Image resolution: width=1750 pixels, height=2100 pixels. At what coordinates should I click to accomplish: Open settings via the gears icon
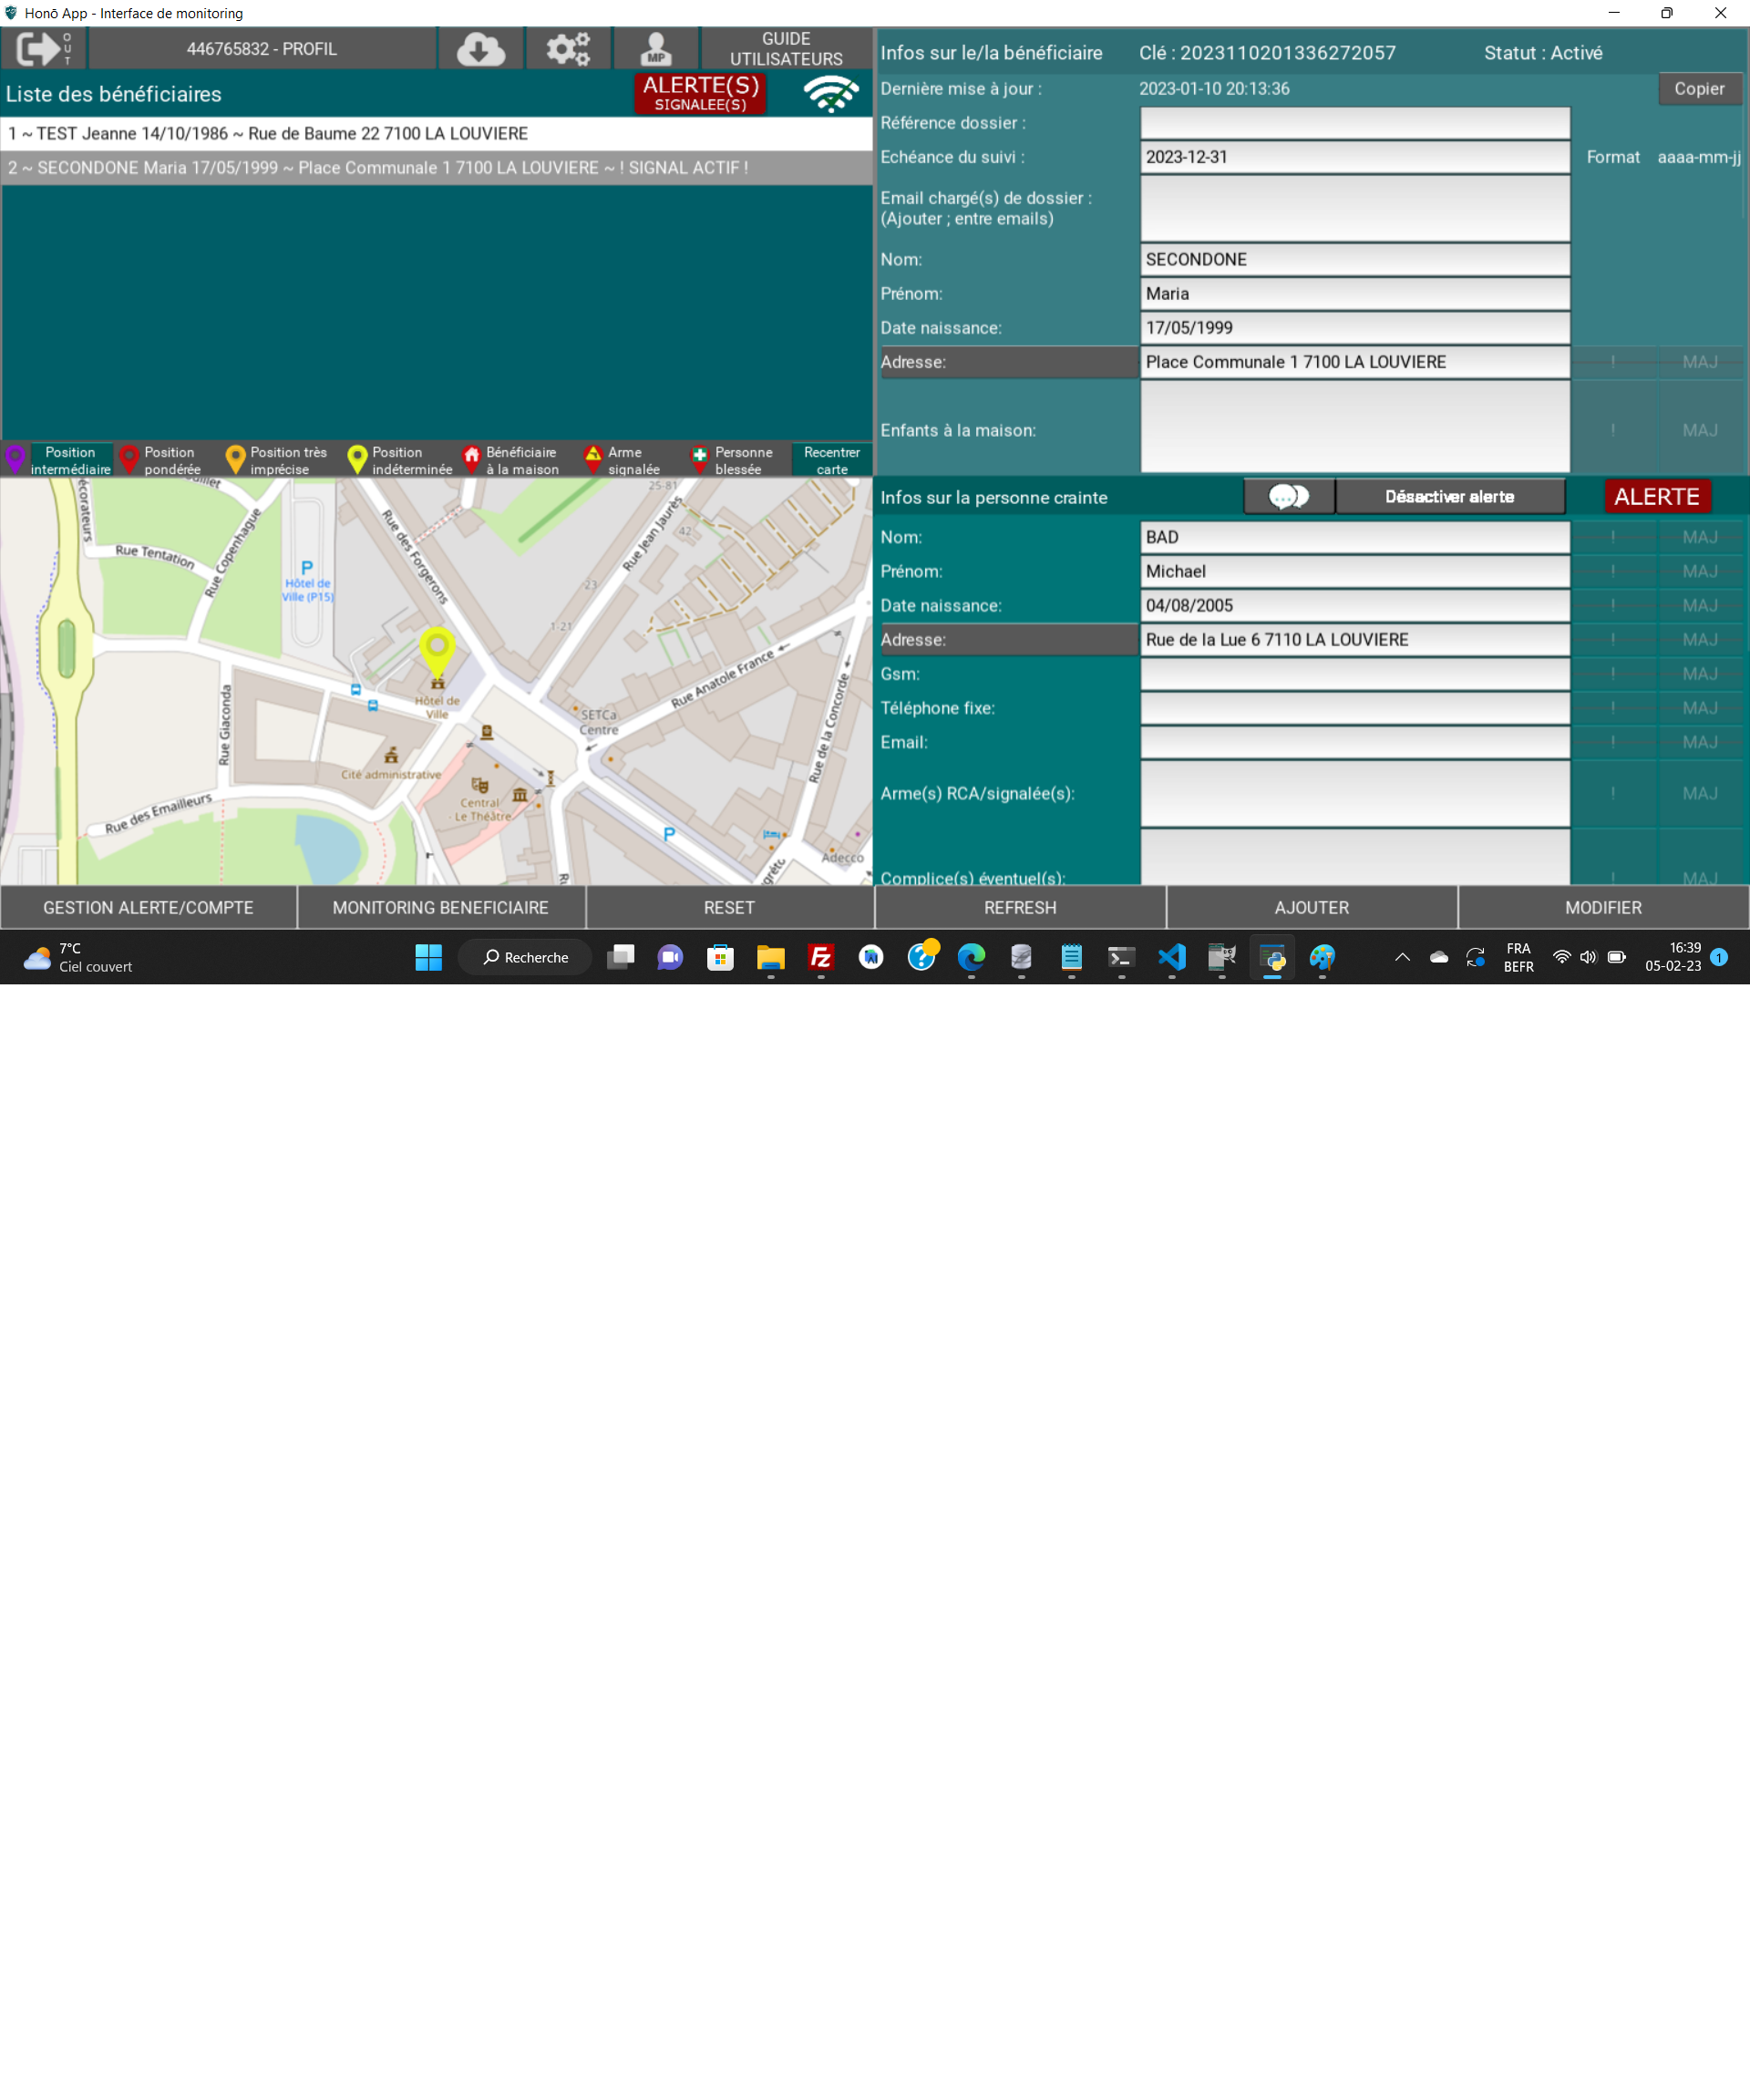568,48
